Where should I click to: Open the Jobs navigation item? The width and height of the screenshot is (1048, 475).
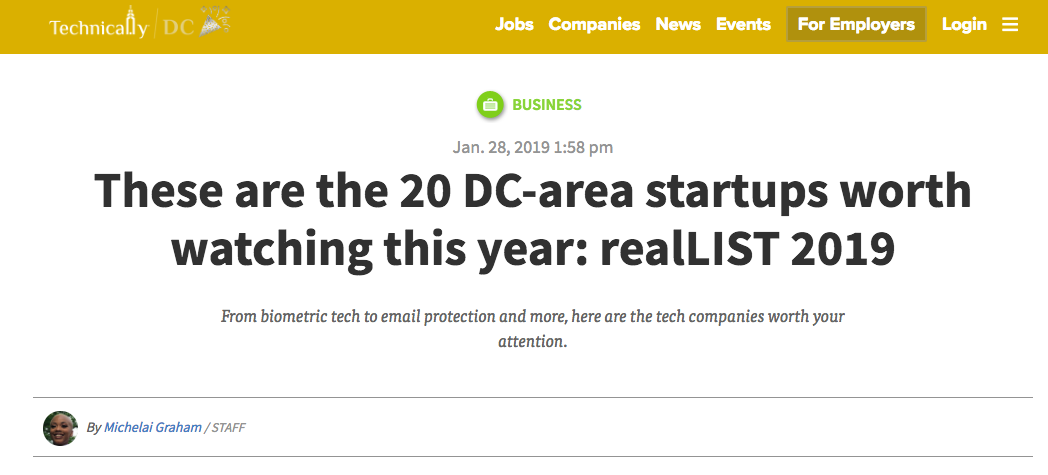(x=514, y=25)
